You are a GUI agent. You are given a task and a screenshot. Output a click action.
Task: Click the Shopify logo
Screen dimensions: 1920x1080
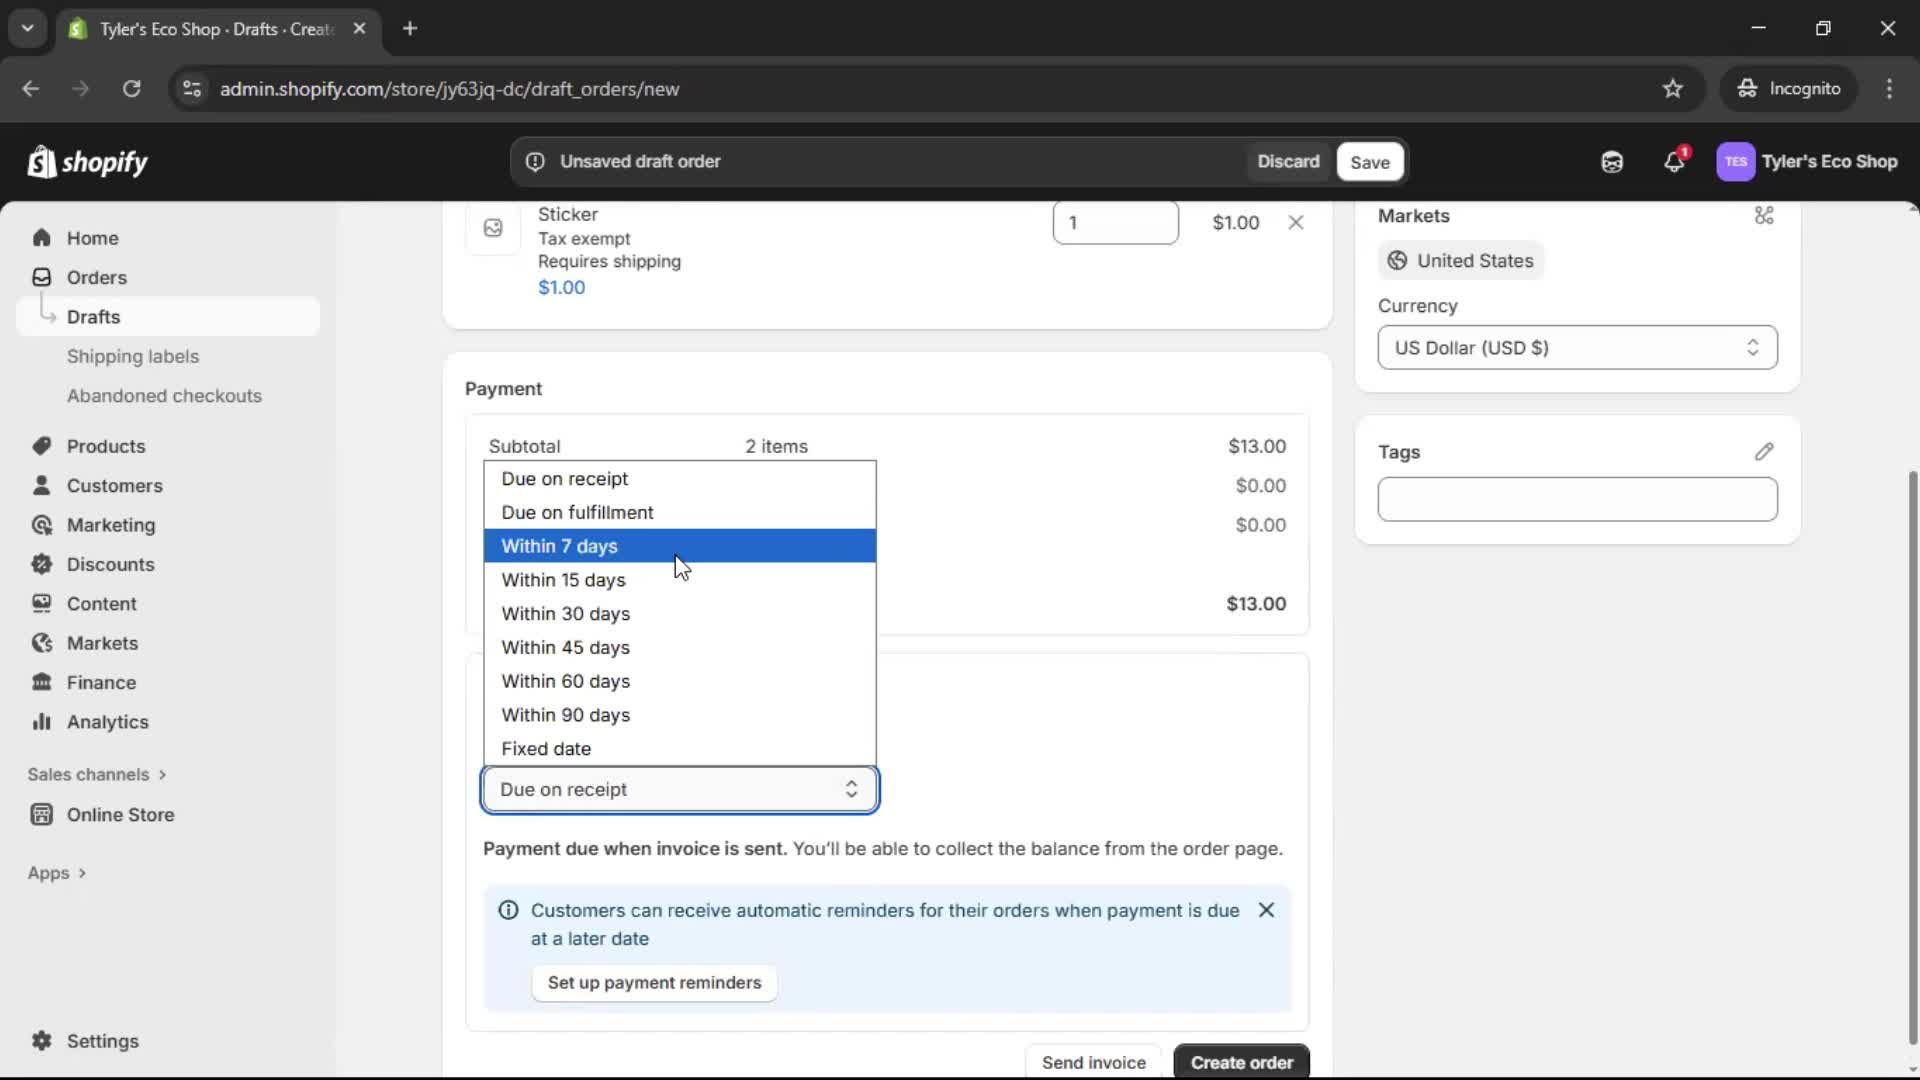(88, 161)
